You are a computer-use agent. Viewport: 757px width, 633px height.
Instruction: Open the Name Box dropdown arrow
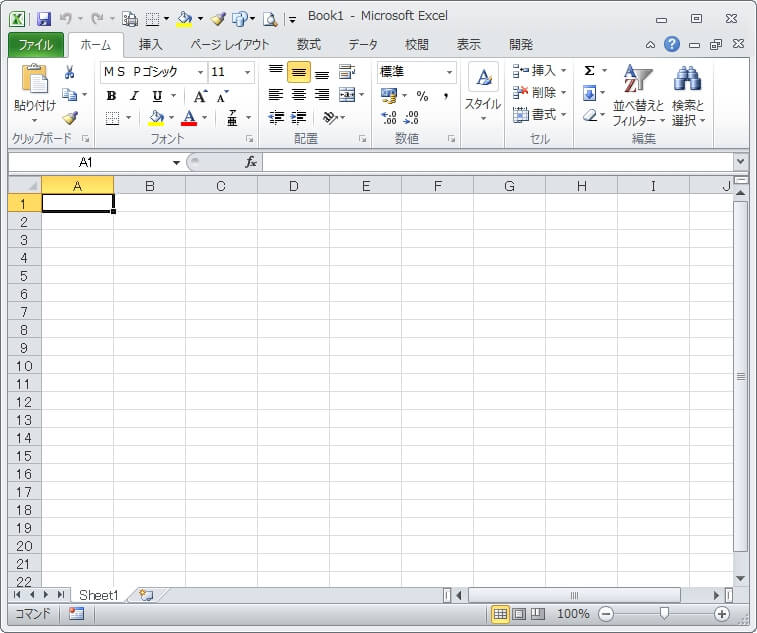[x=176, y=163]
